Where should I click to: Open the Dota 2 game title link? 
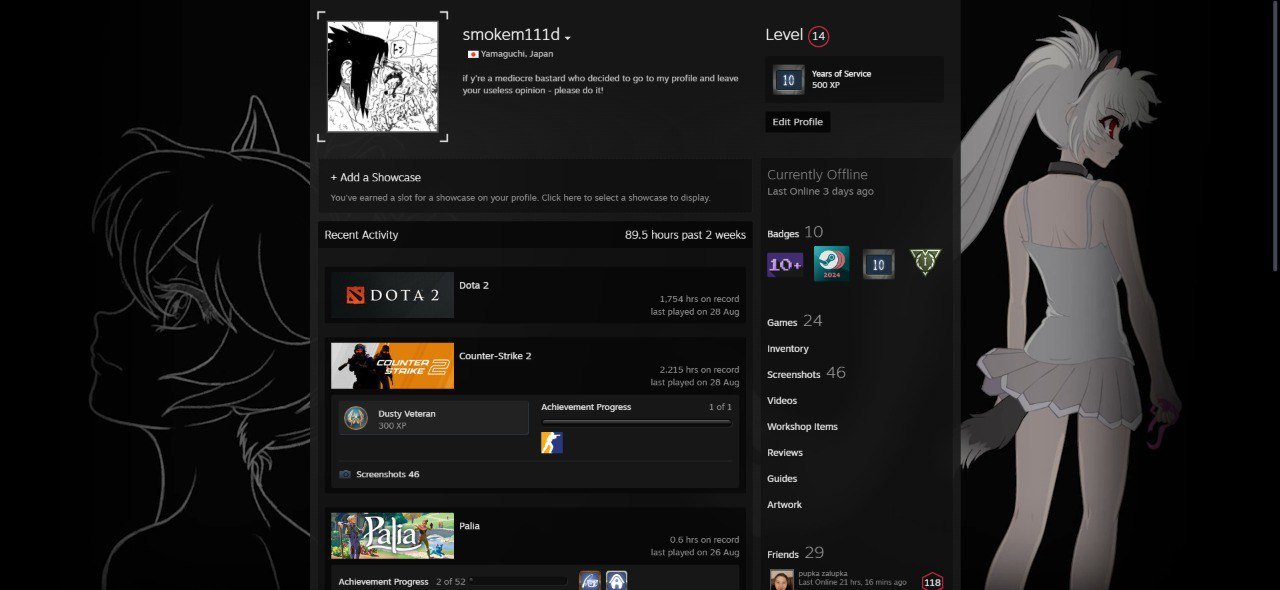(x=474, y=286)
